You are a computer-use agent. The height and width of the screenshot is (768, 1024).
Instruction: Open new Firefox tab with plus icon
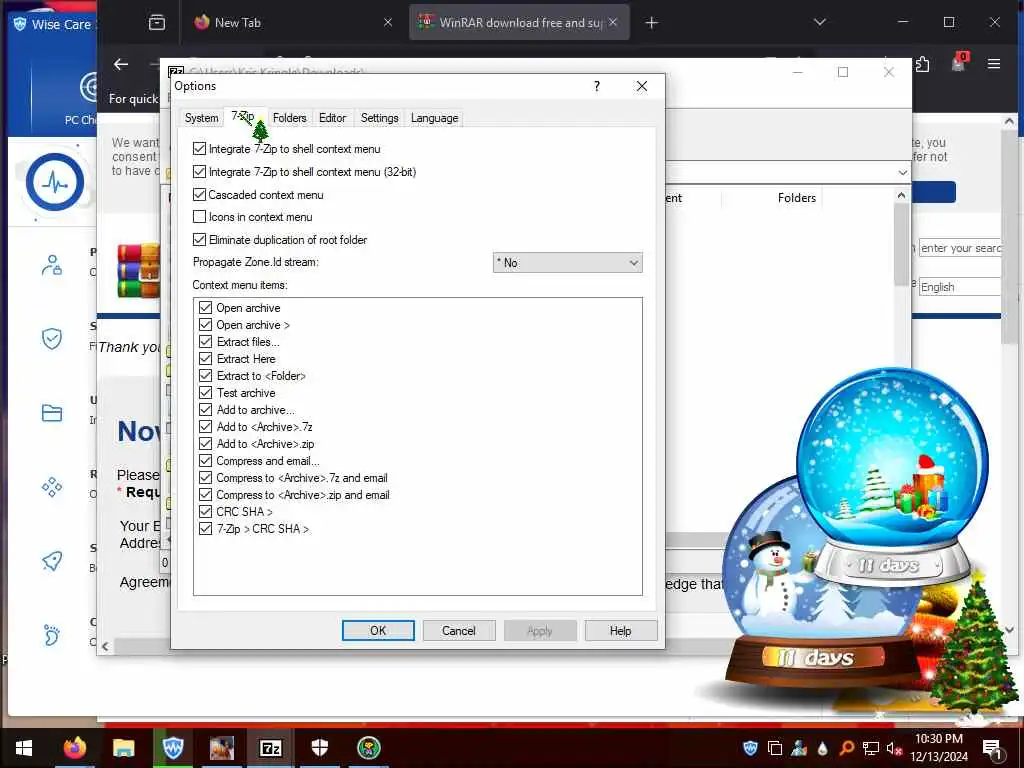(x=651, y=23)
